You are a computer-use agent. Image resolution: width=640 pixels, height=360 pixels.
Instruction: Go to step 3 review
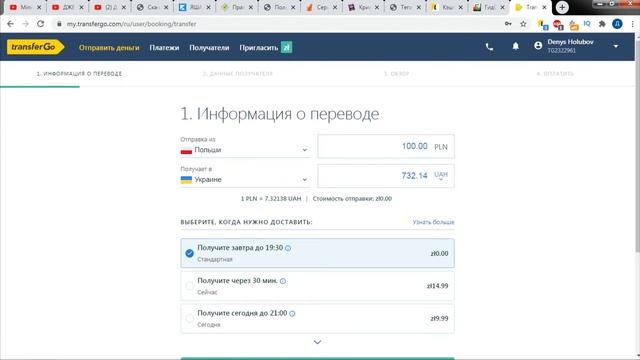(x=396, y=74)
